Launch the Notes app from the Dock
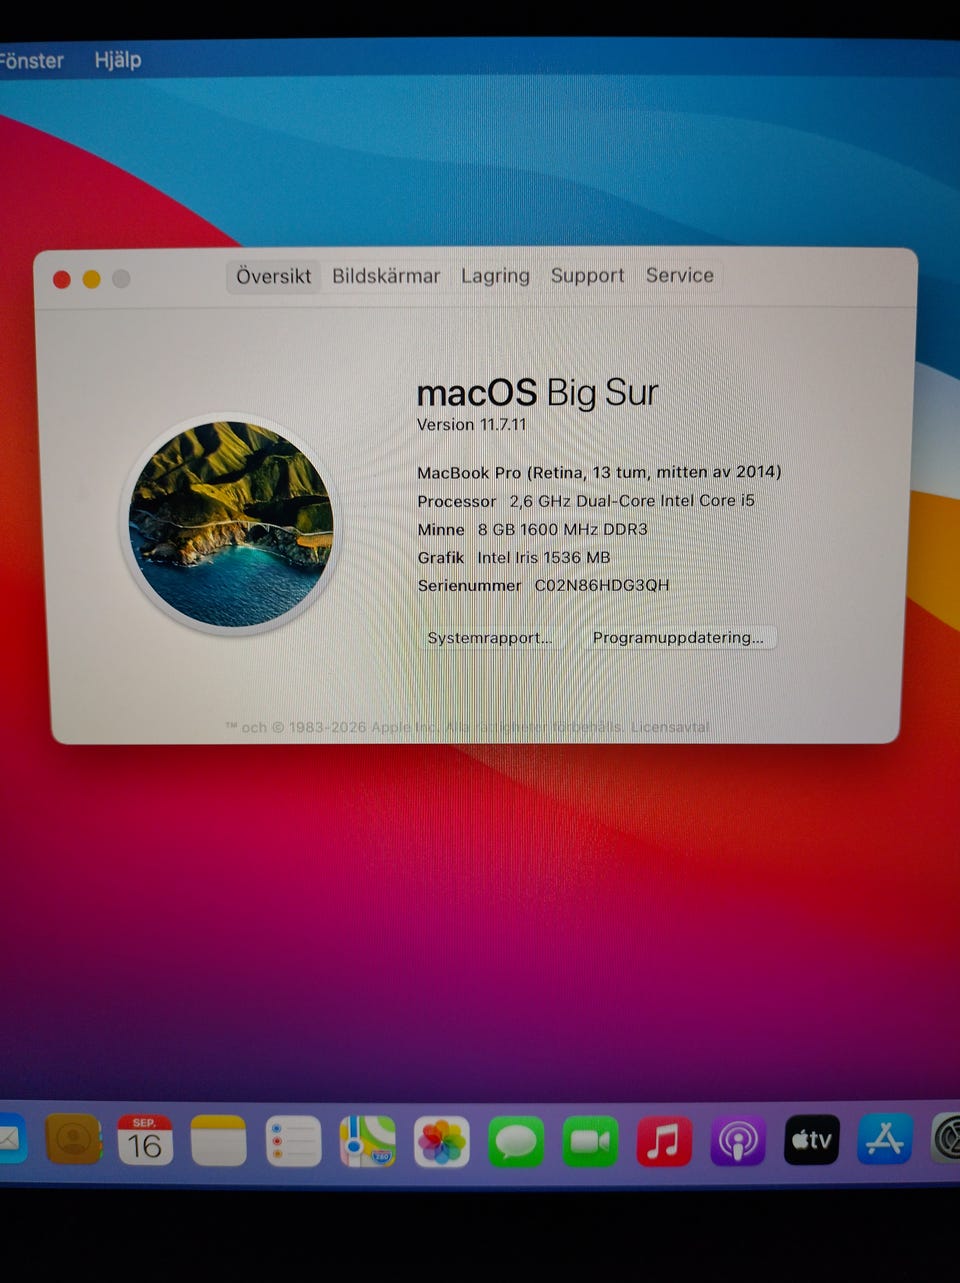960x1283 pixels. coord(219,1140)
